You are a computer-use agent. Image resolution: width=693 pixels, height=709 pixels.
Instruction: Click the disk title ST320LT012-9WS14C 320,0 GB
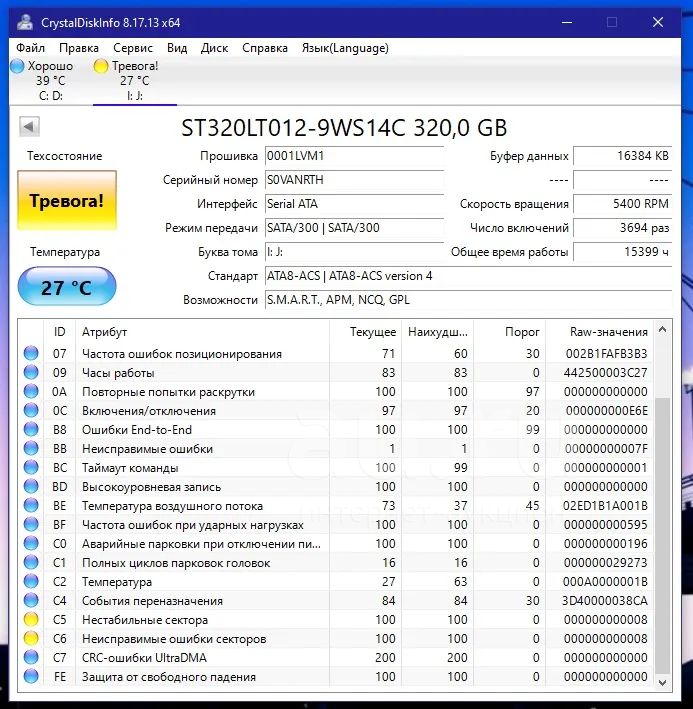[x=344, y=128]
